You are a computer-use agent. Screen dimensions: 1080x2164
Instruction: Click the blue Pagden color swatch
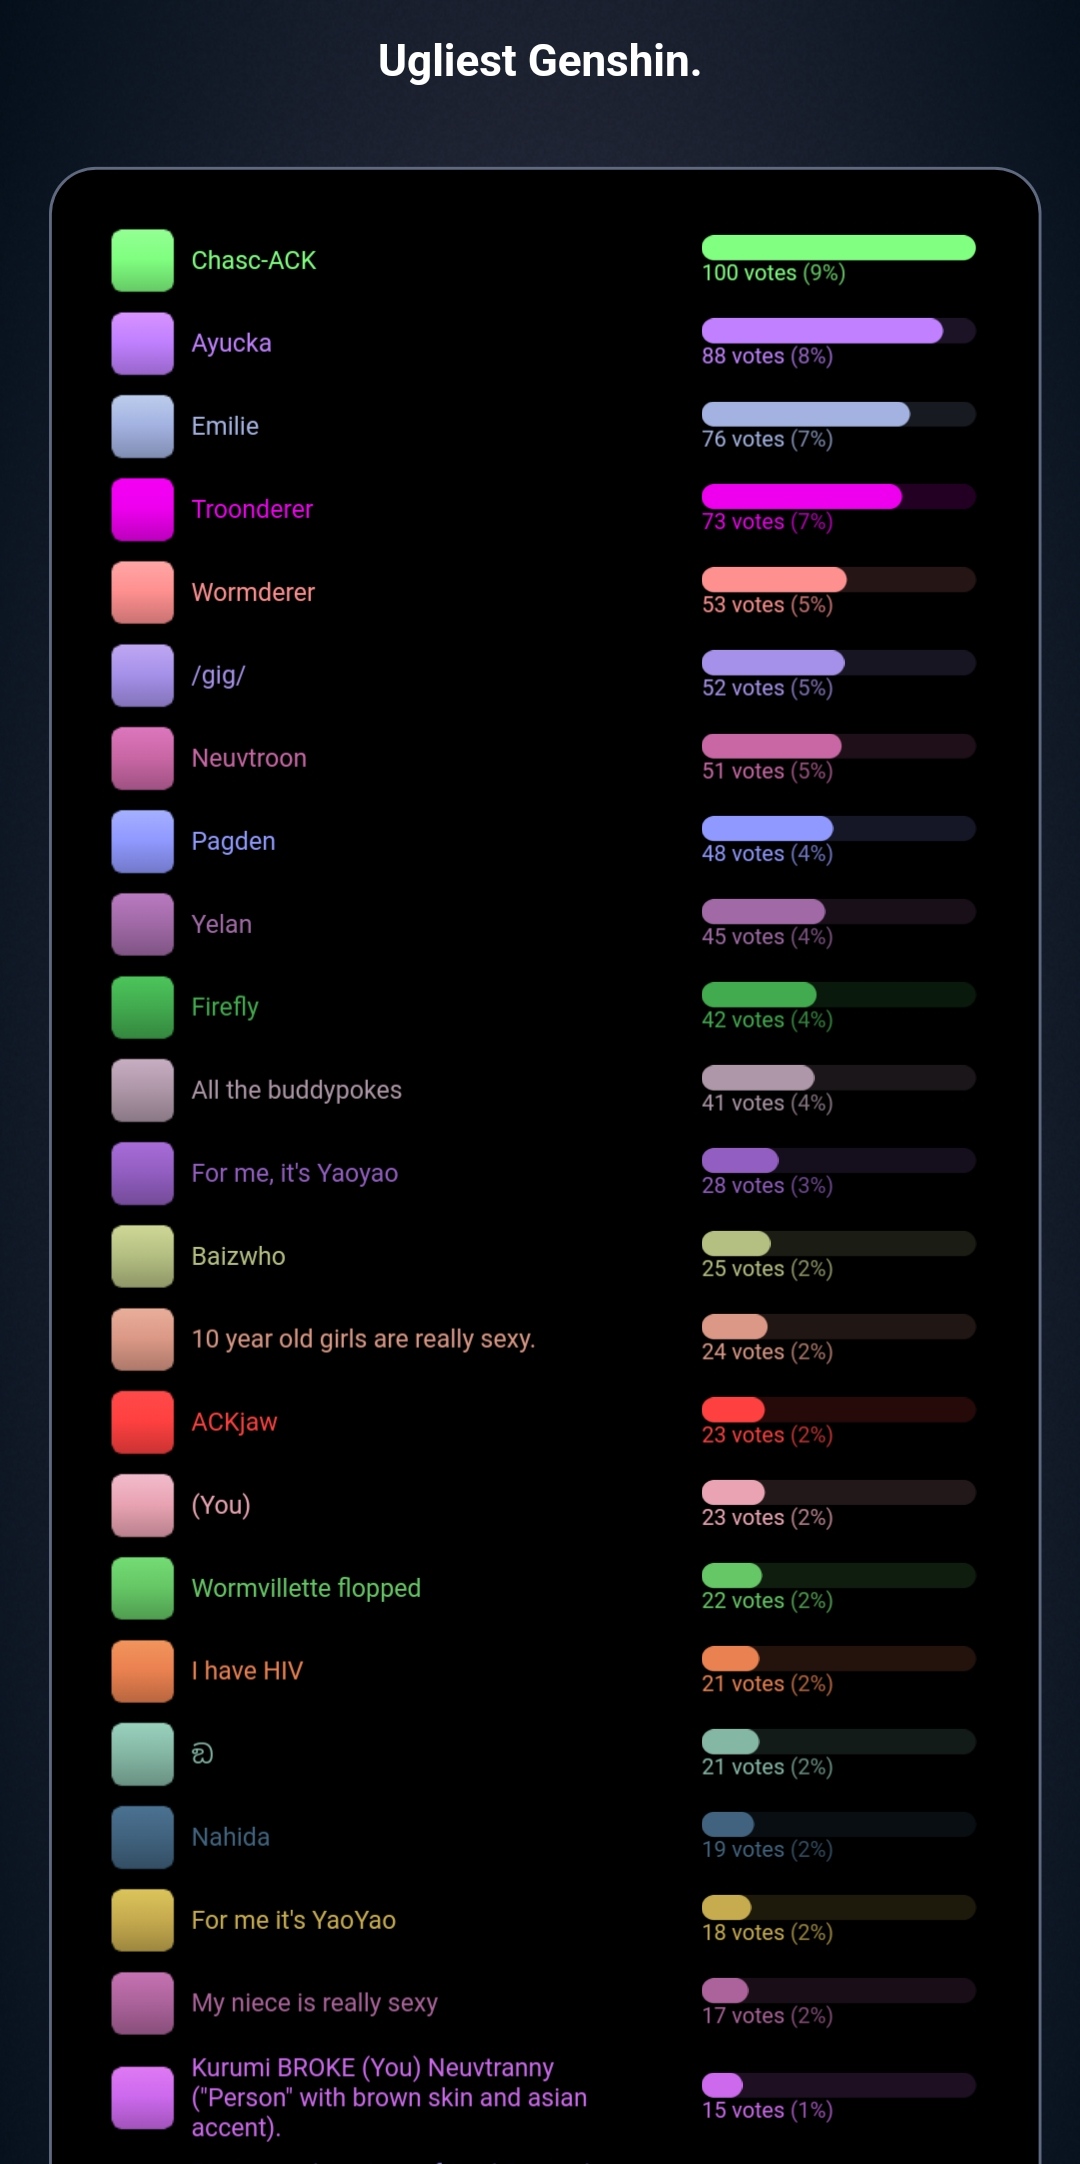142,841
